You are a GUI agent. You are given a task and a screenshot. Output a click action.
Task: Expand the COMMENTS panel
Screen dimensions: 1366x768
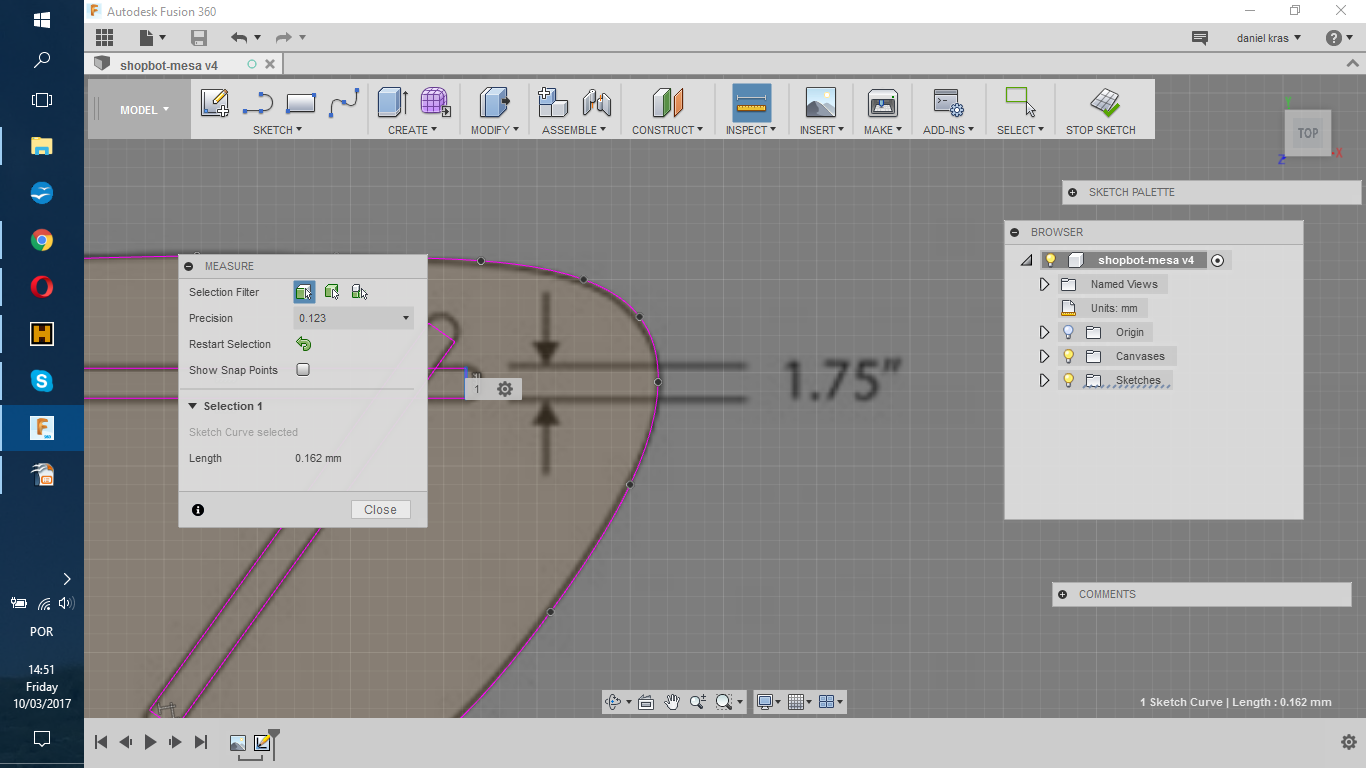point(1063,594)
